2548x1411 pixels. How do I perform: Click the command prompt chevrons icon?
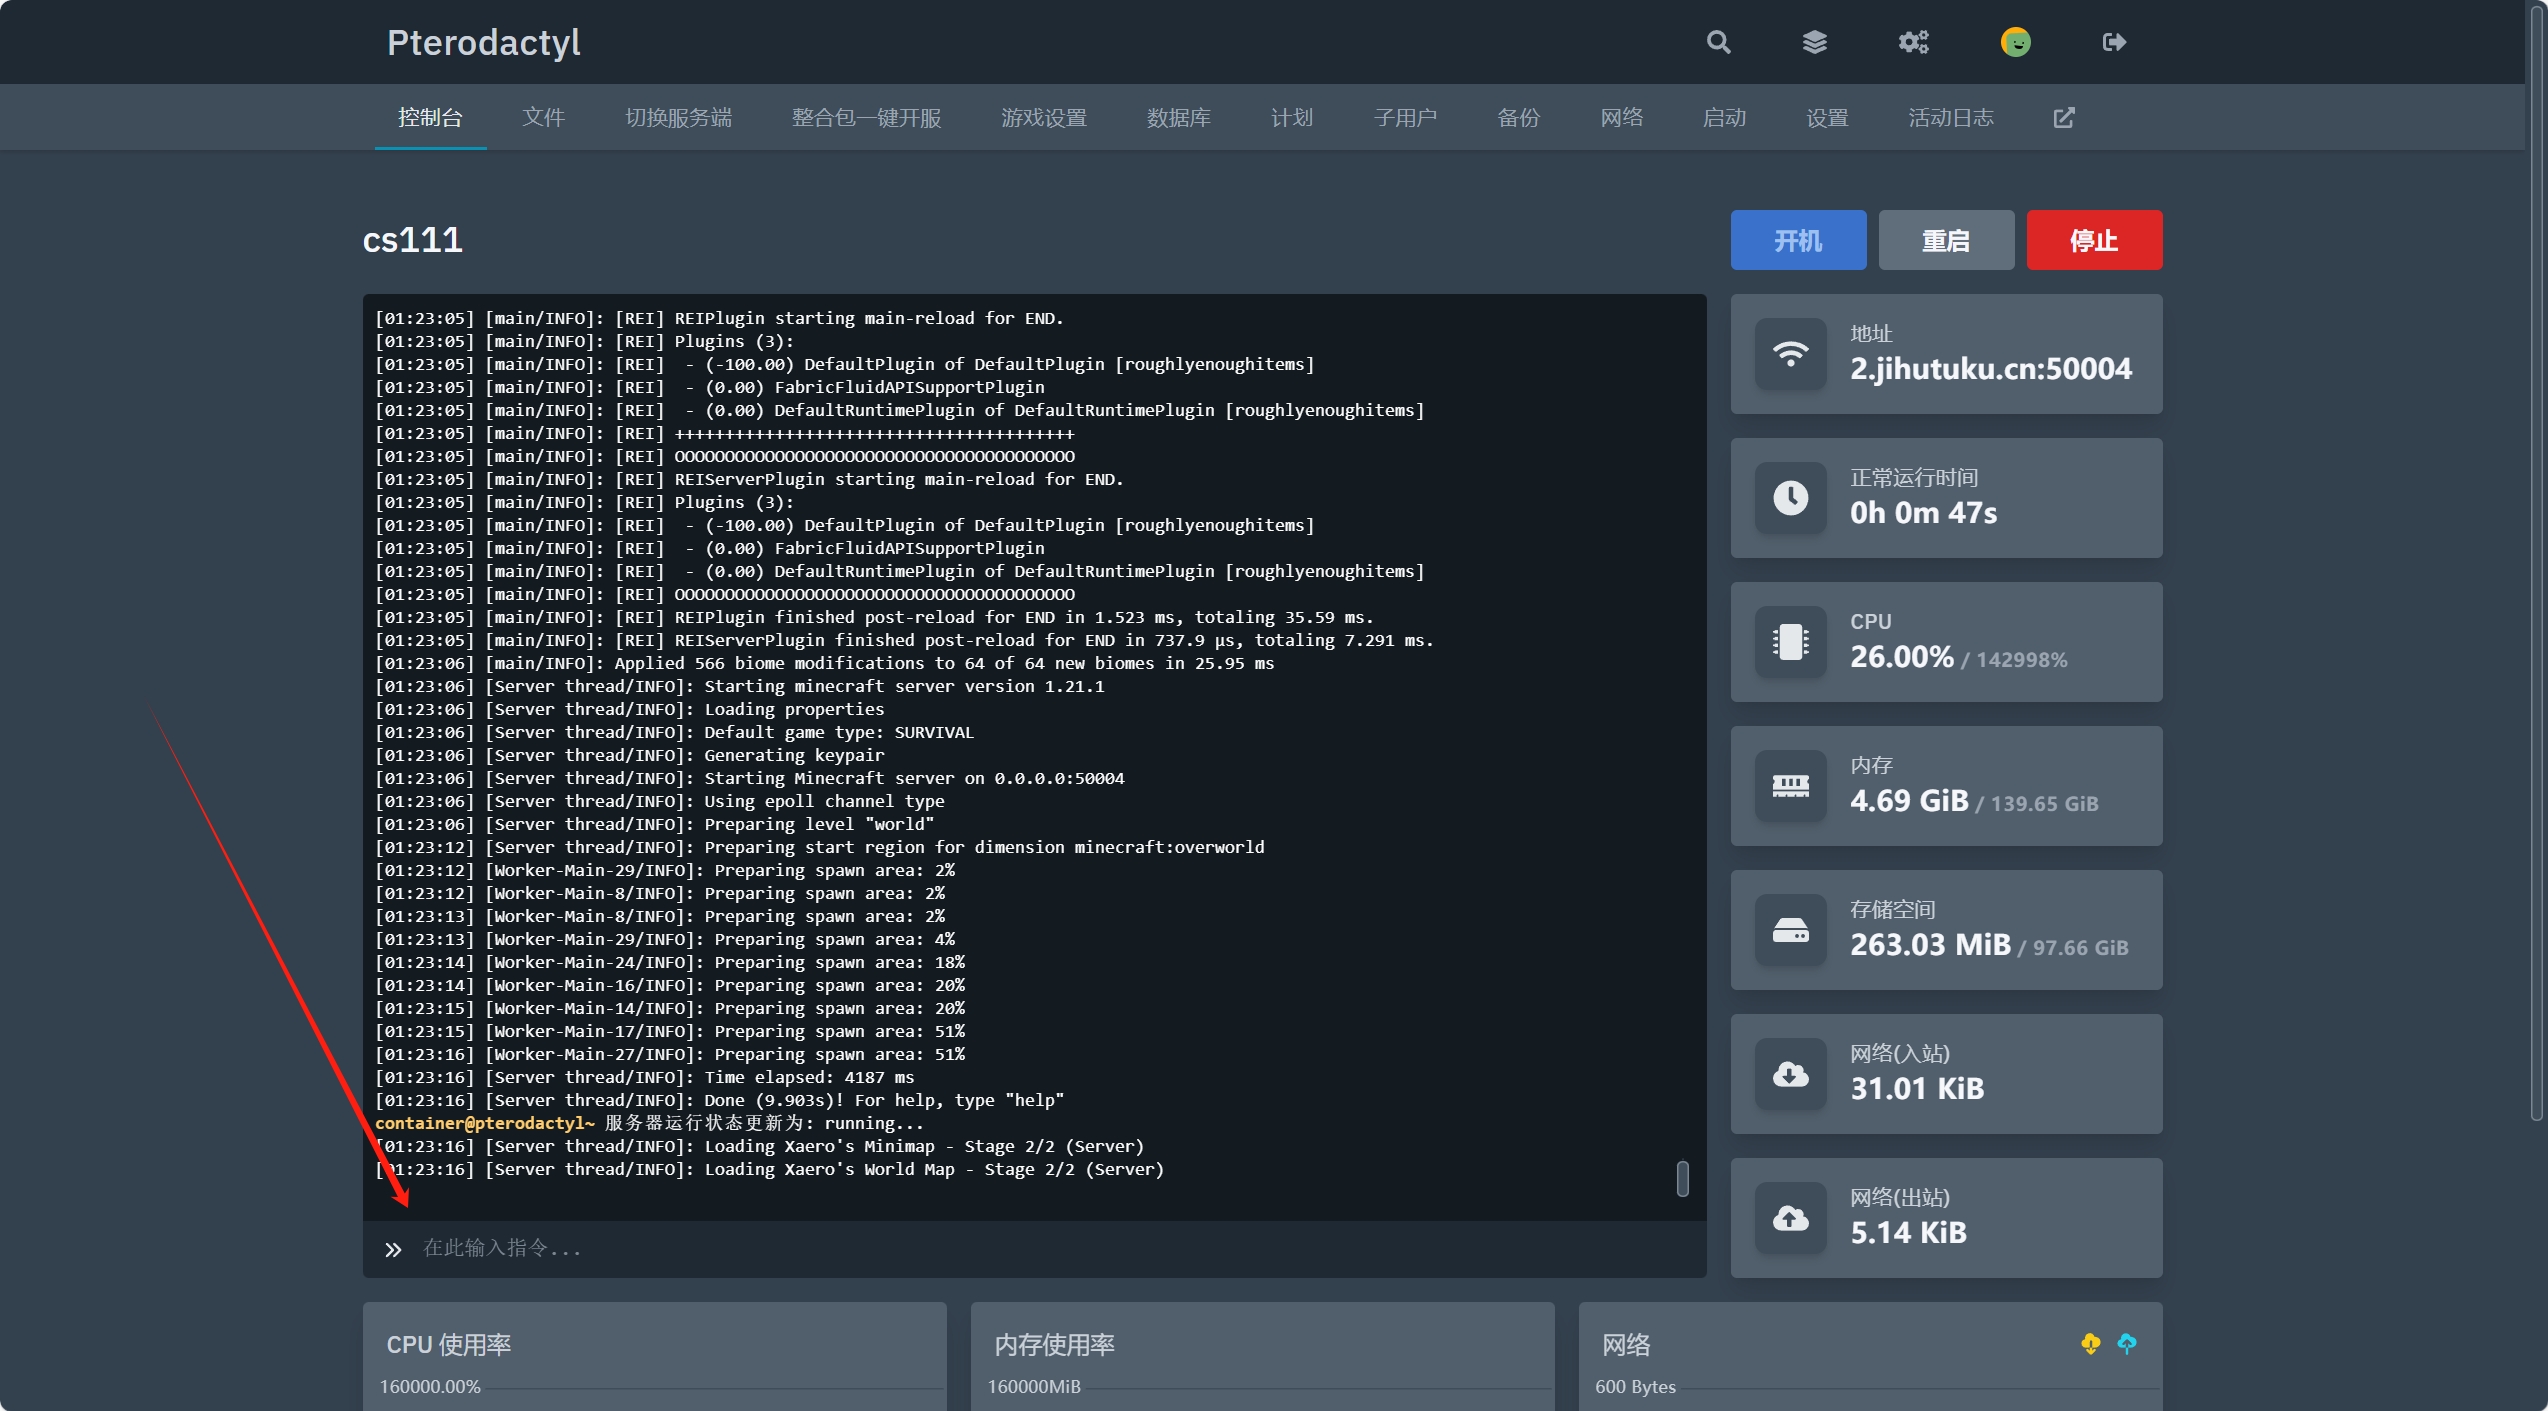point(393,1249)
